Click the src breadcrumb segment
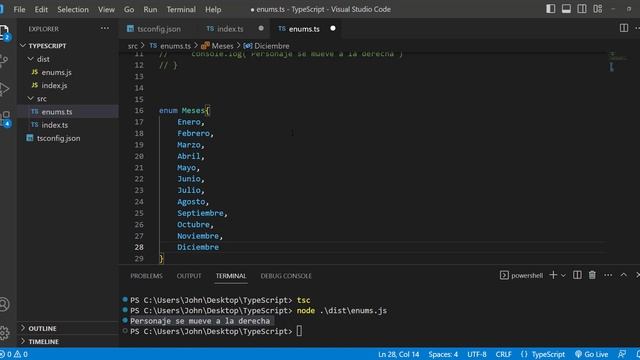The image size is (640, 360). click(x=133, y=46)
